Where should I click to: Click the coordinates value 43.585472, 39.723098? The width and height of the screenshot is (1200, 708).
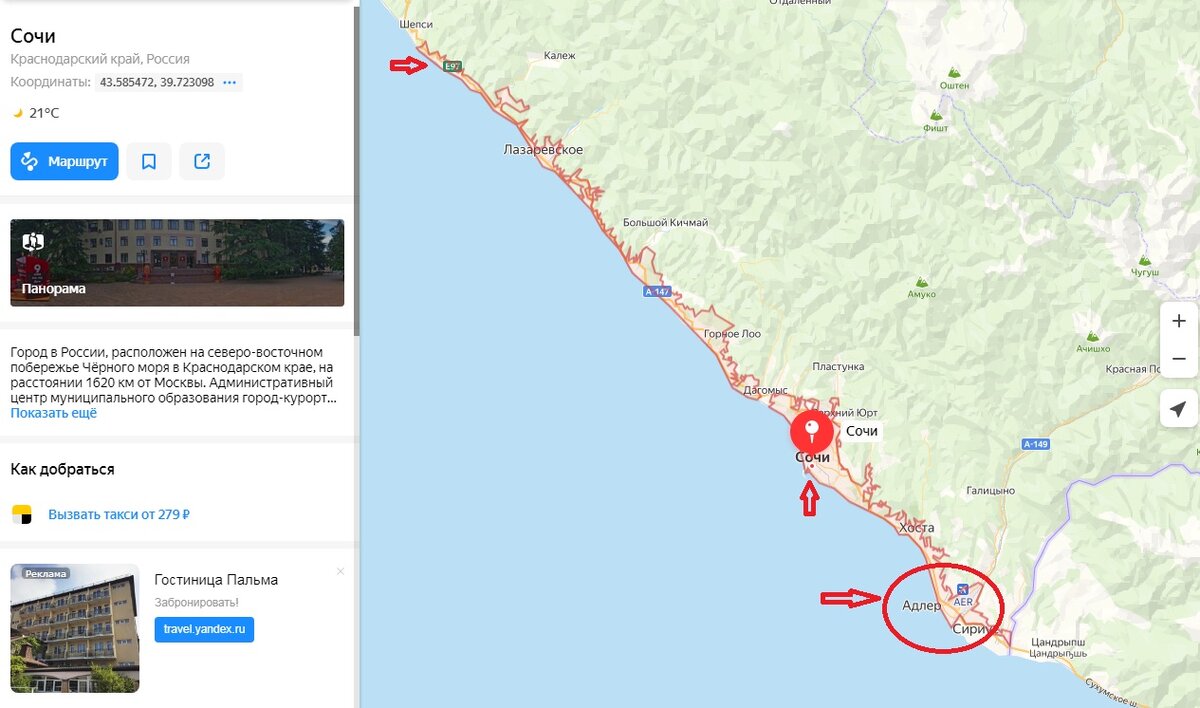pos(155,82)
